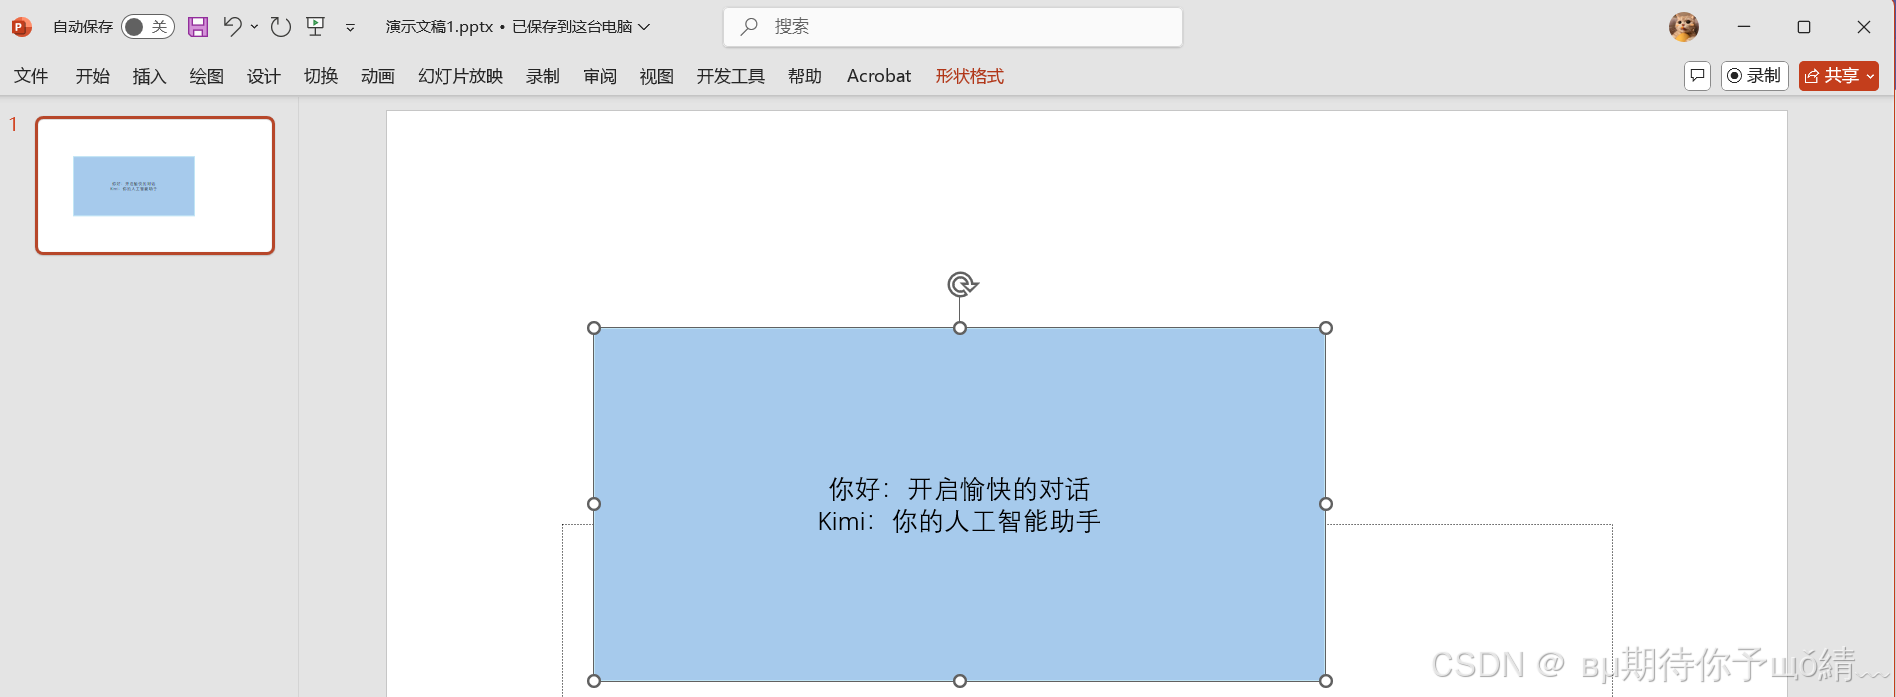Click the shape's top-left resize handle
The height and width of the screenshot is (697, 1896).
pos(594,328)
